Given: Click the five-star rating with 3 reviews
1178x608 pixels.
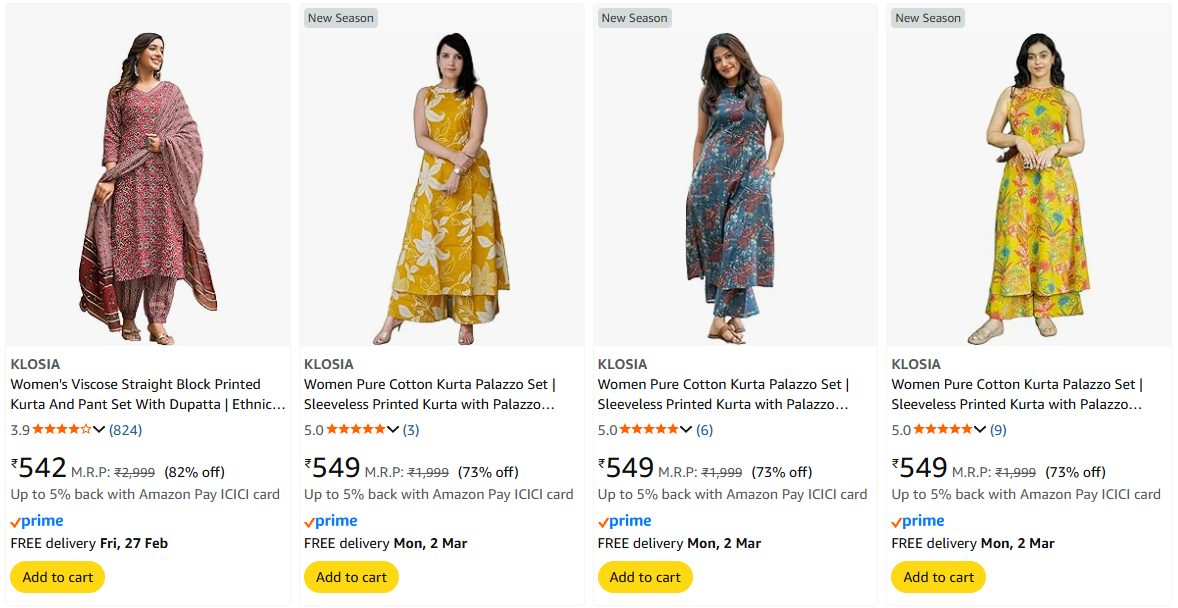Looking at the screenshot, I should 356,430.
